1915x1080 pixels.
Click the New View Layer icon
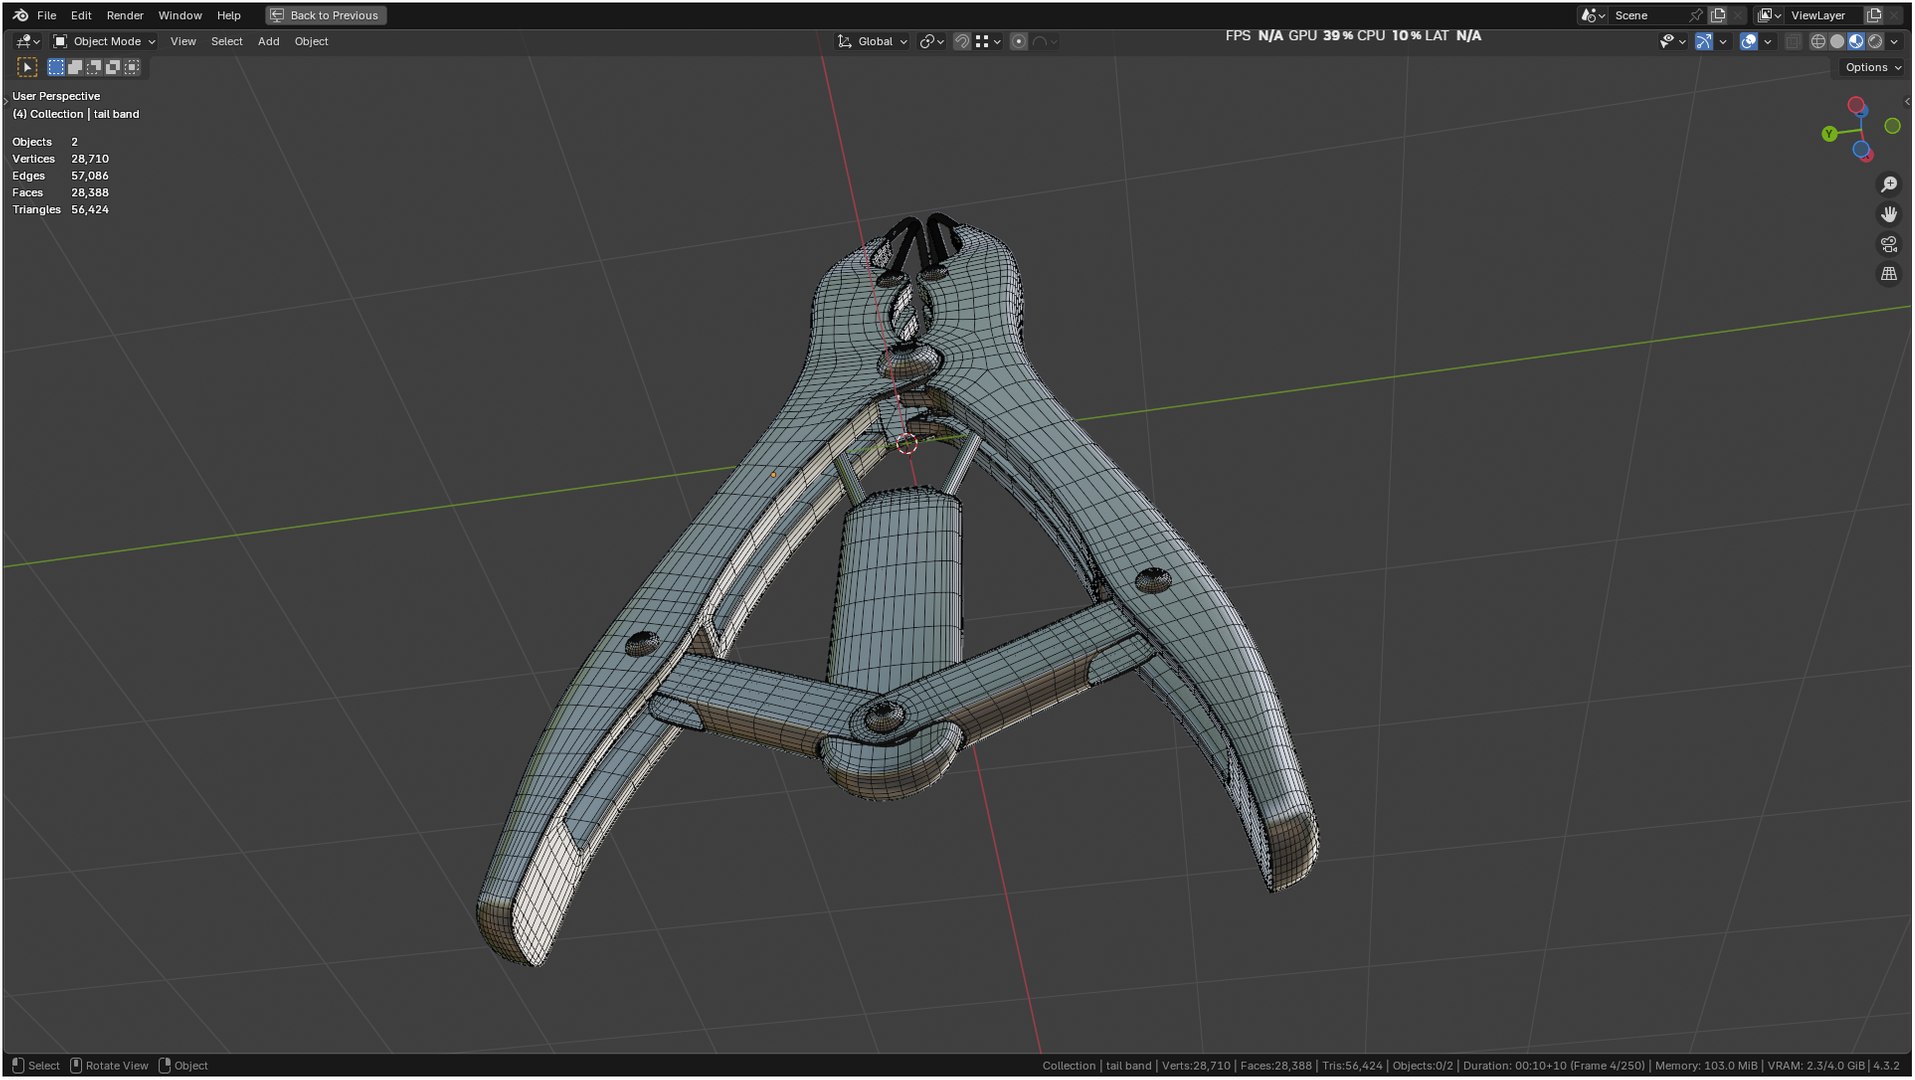1874,15
